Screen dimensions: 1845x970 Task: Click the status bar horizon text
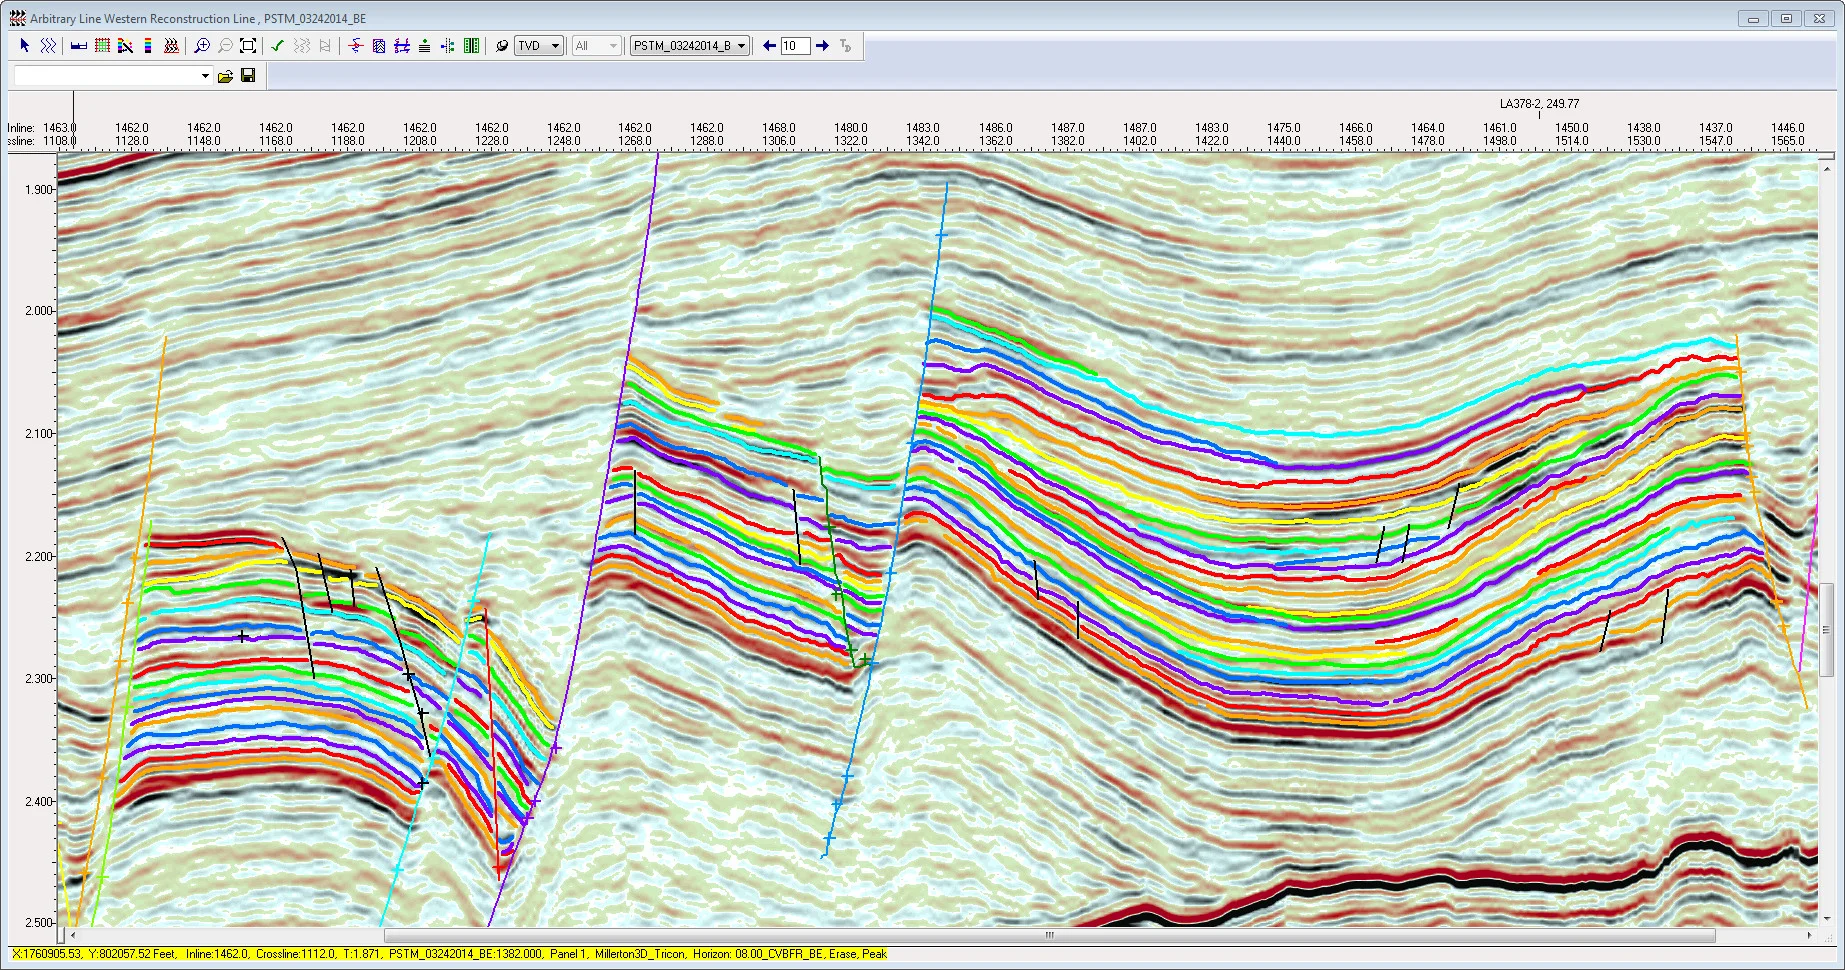click(x=790, y=954)
